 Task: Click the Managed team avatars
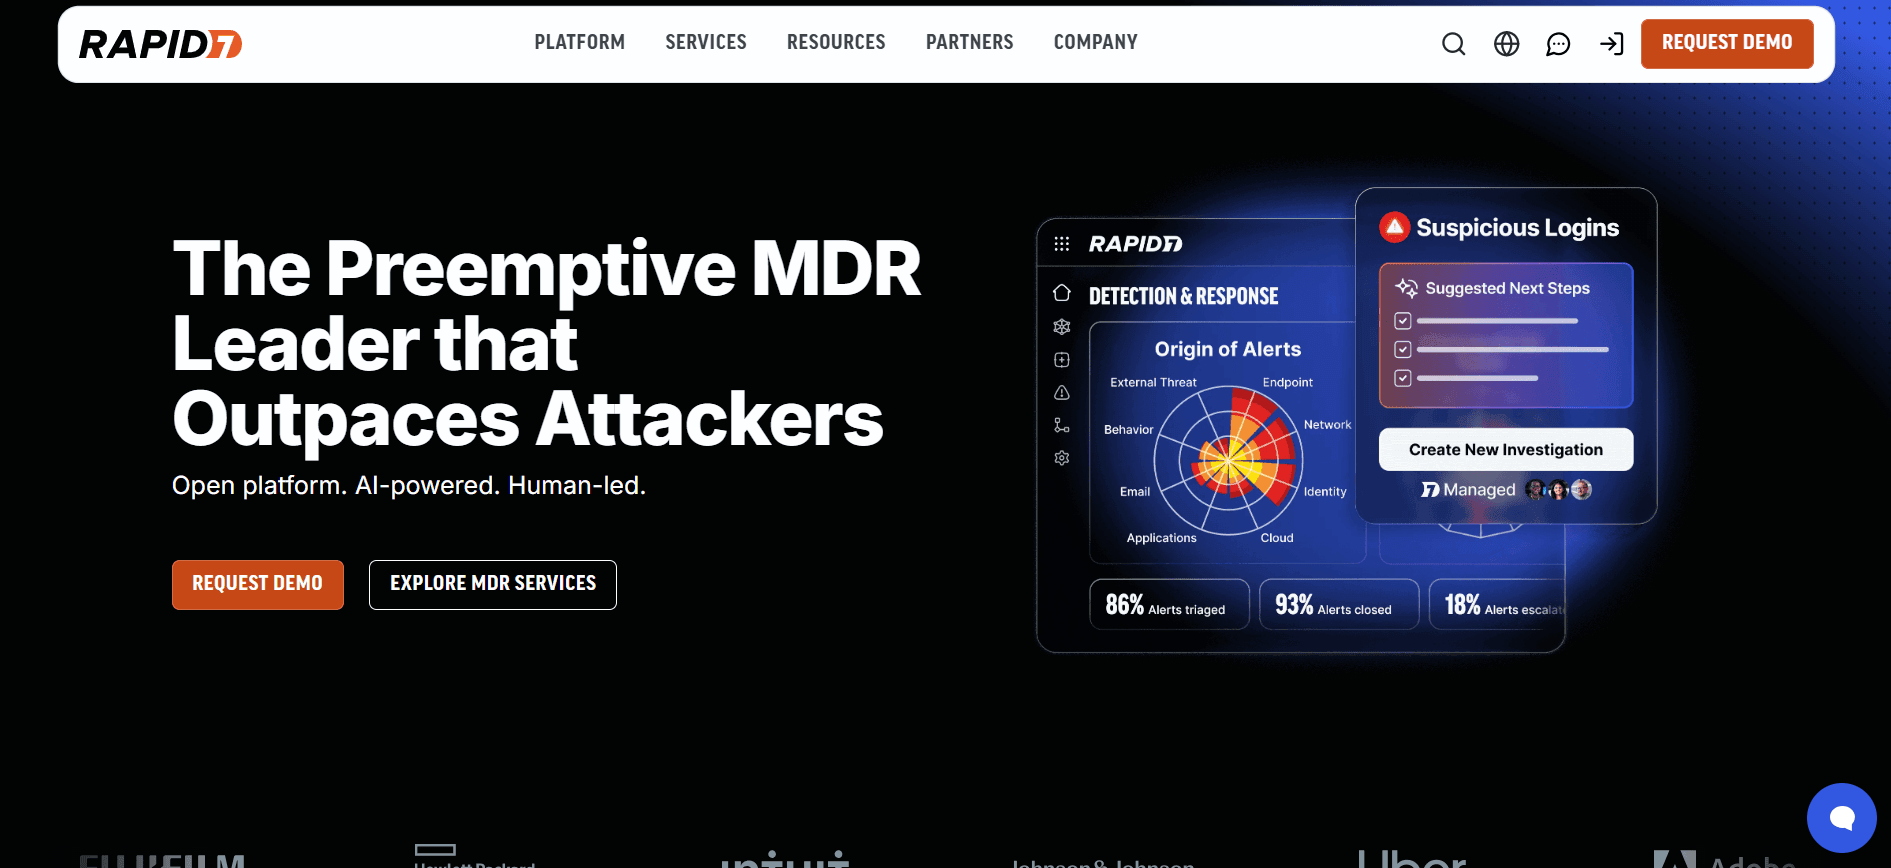[1558, 490]
